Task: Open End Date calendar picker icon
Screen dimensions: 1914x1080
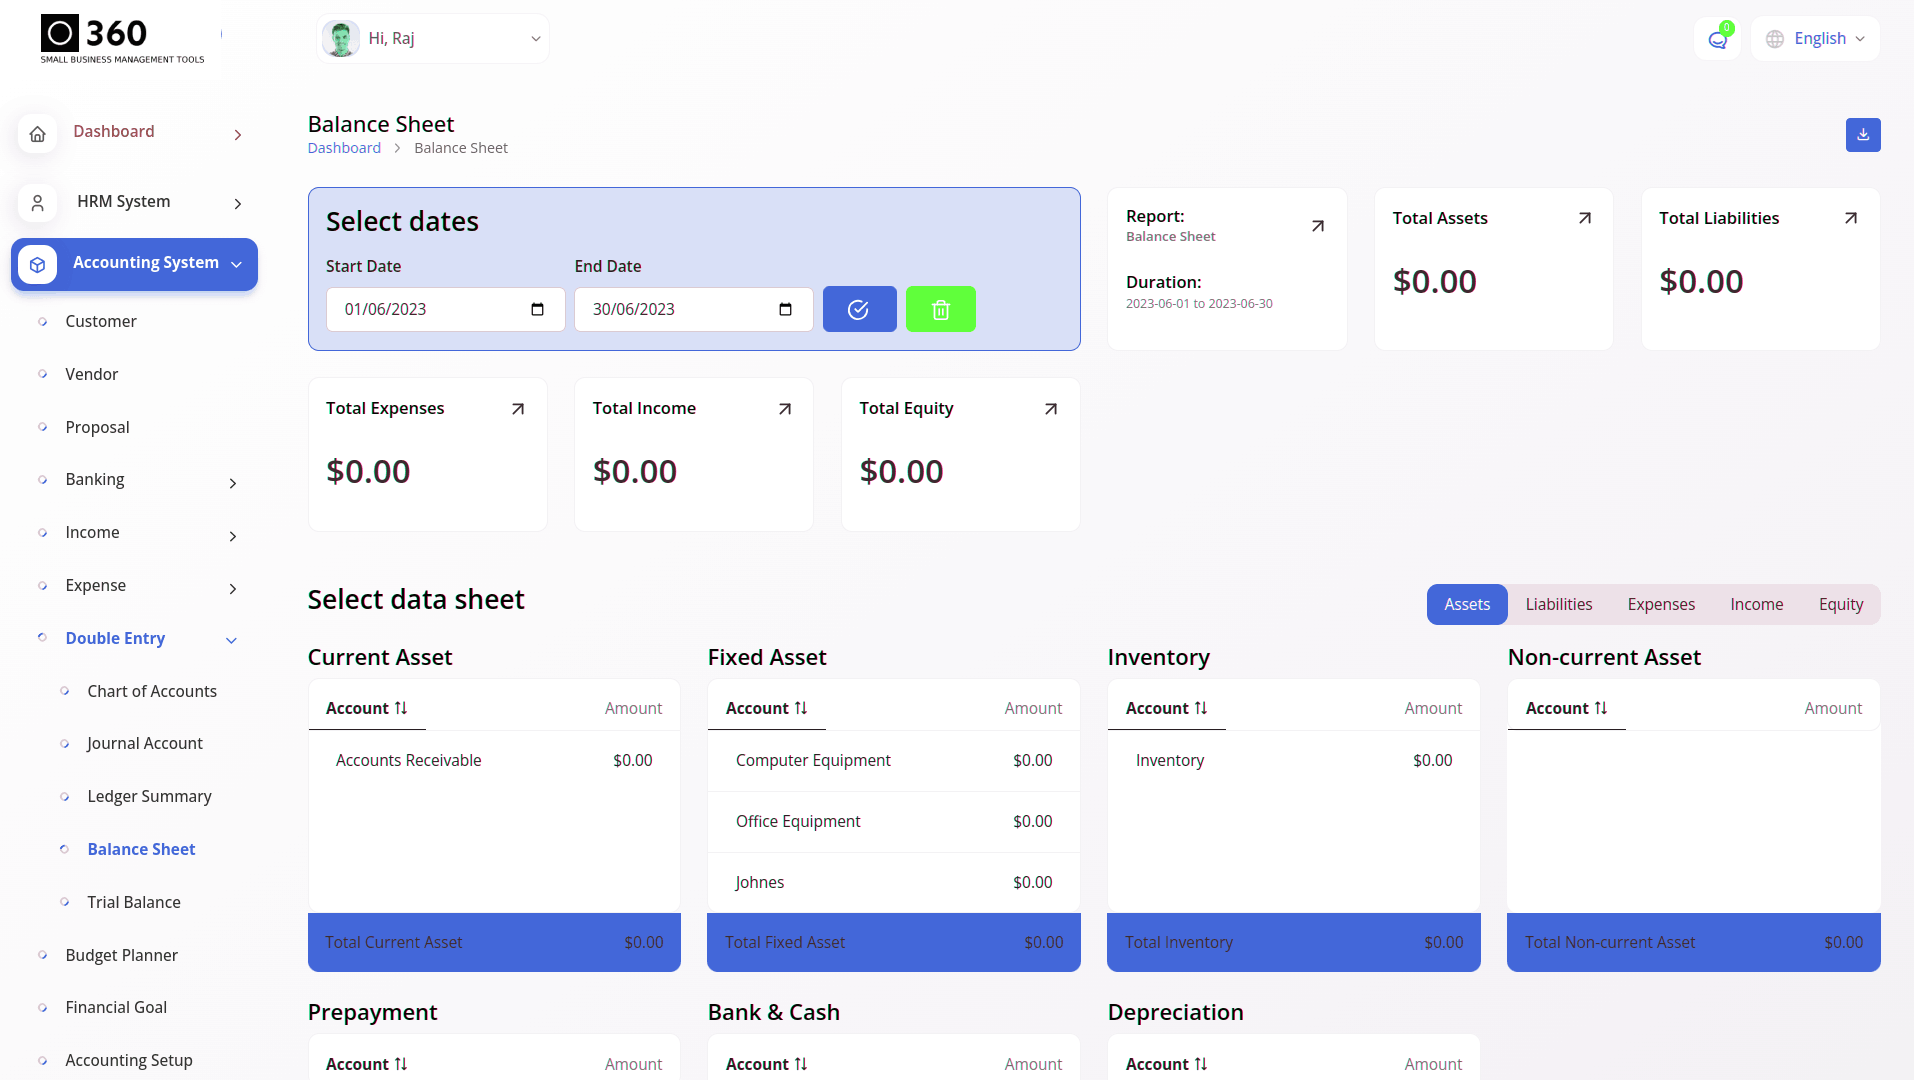Action: coord(785,310)
